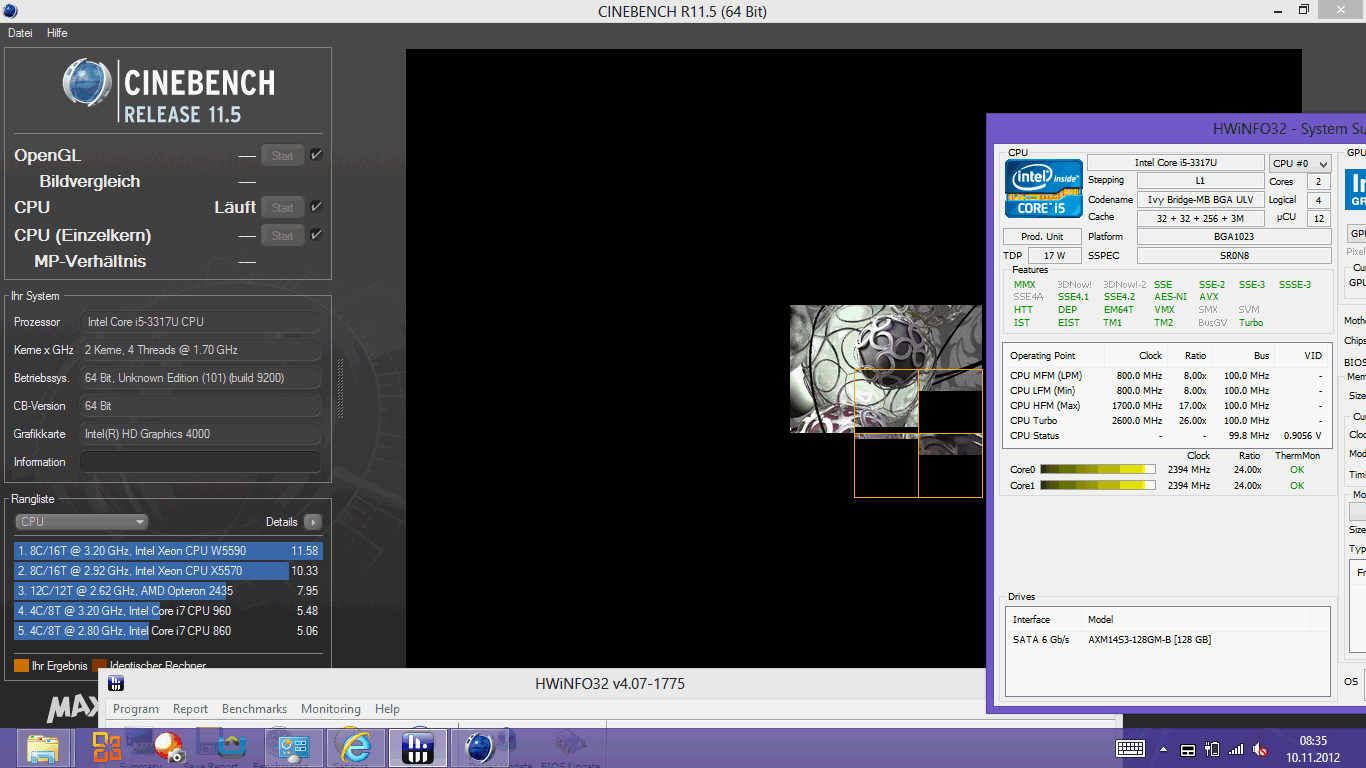Expand ranking Details arrow button
Viewport: 1366px width, 768px height.
313,522
